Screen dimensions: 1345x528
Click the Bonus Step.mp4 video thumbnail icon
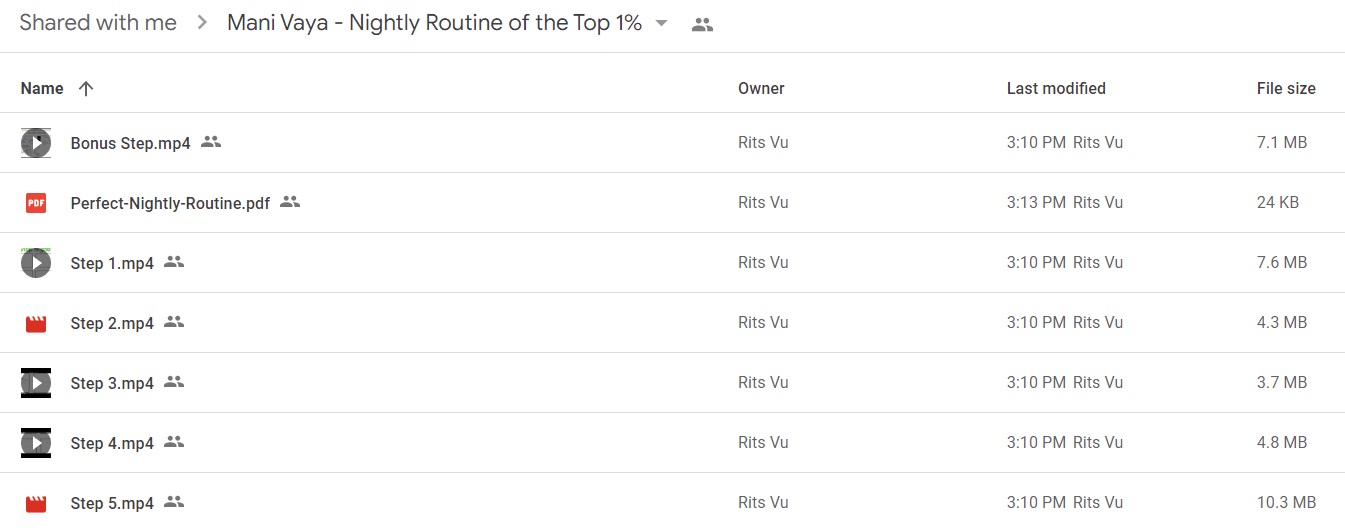pyautogui.click(x=36, y=143)
